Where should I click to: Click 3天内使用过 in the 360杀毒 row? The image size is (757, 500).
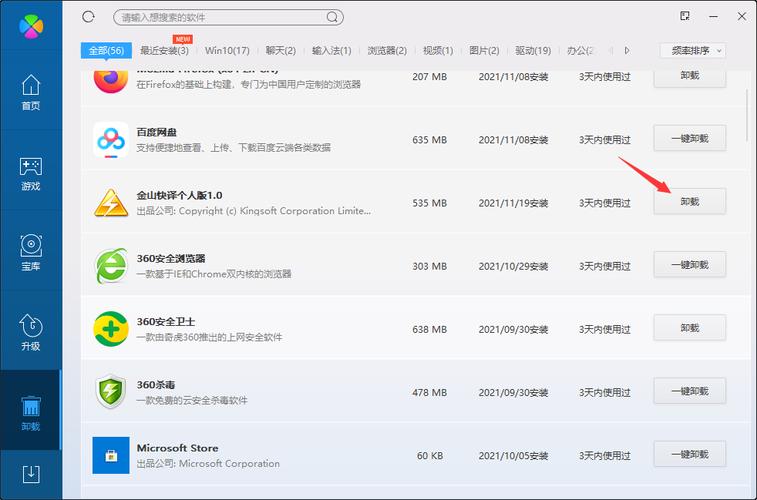(605, 393)
